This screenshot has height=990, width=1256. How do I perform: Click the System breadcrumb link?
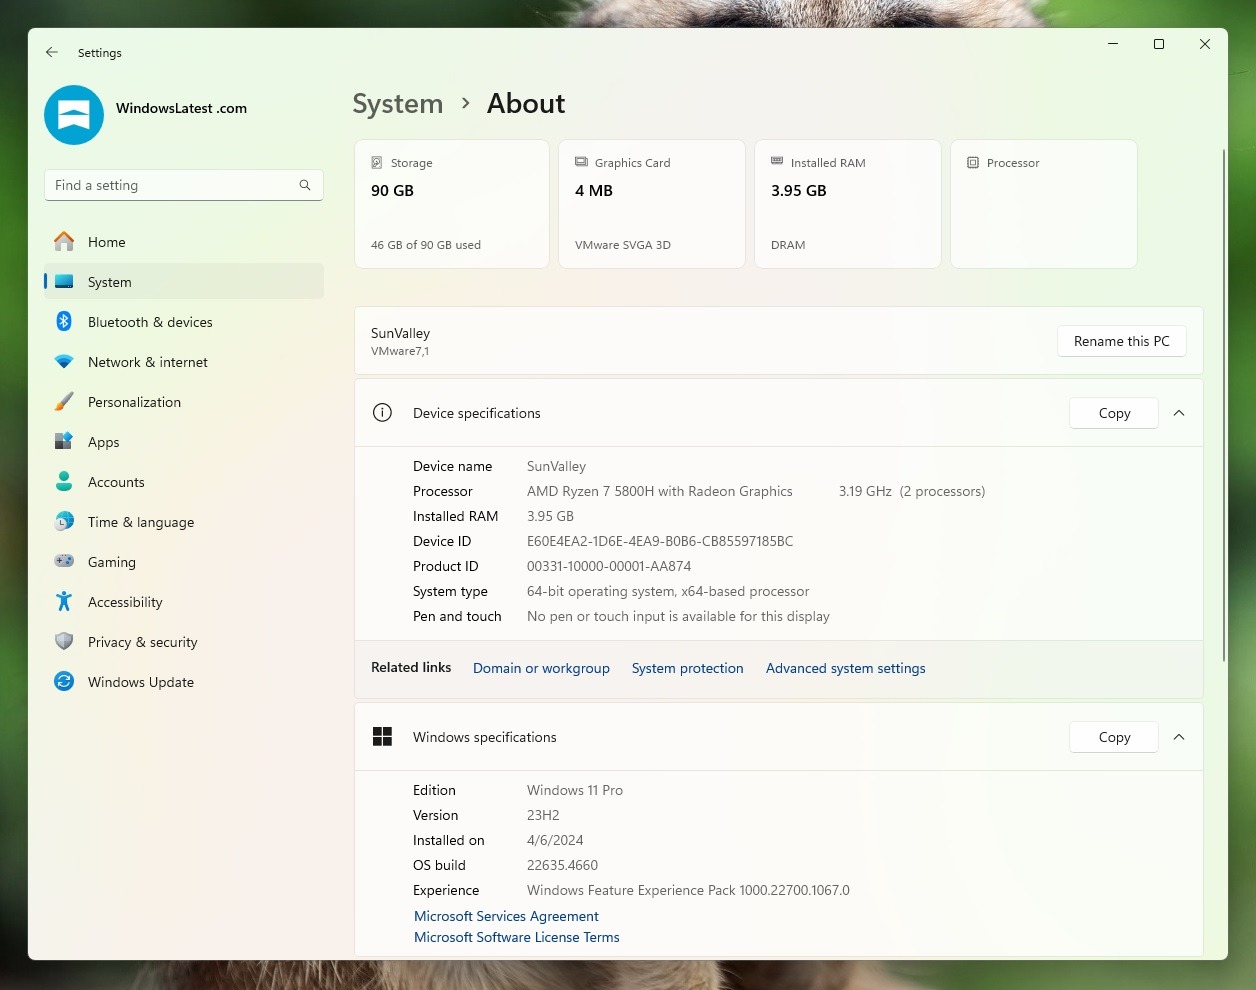[x=397, y=103]
